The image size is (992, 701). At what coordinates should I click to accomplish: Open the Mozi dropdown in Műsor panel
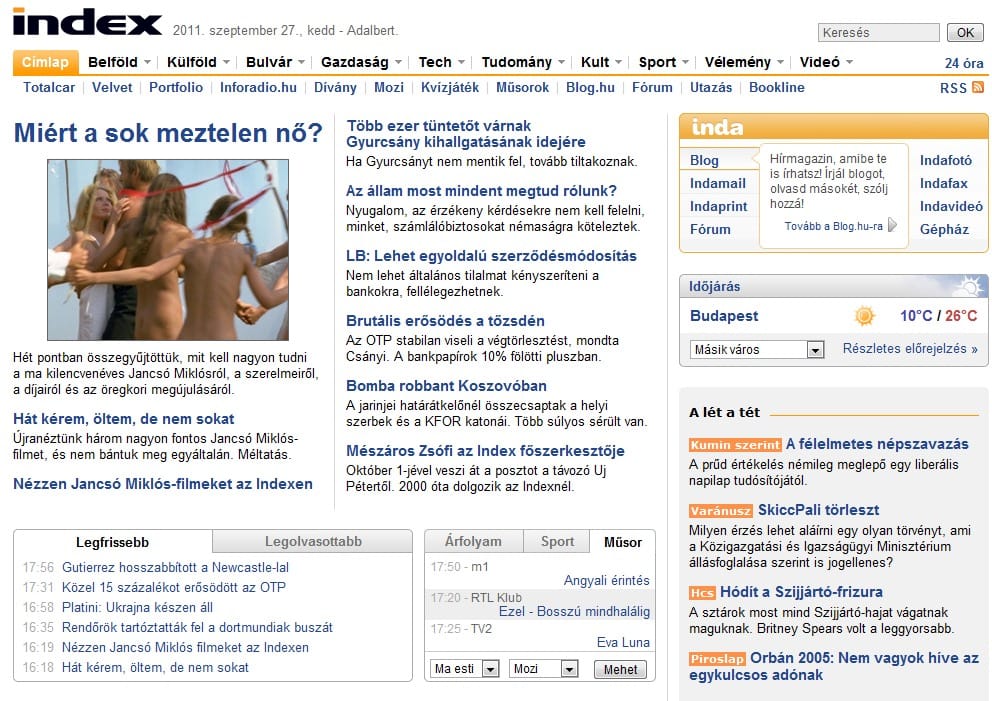click(x=543, y=669)
